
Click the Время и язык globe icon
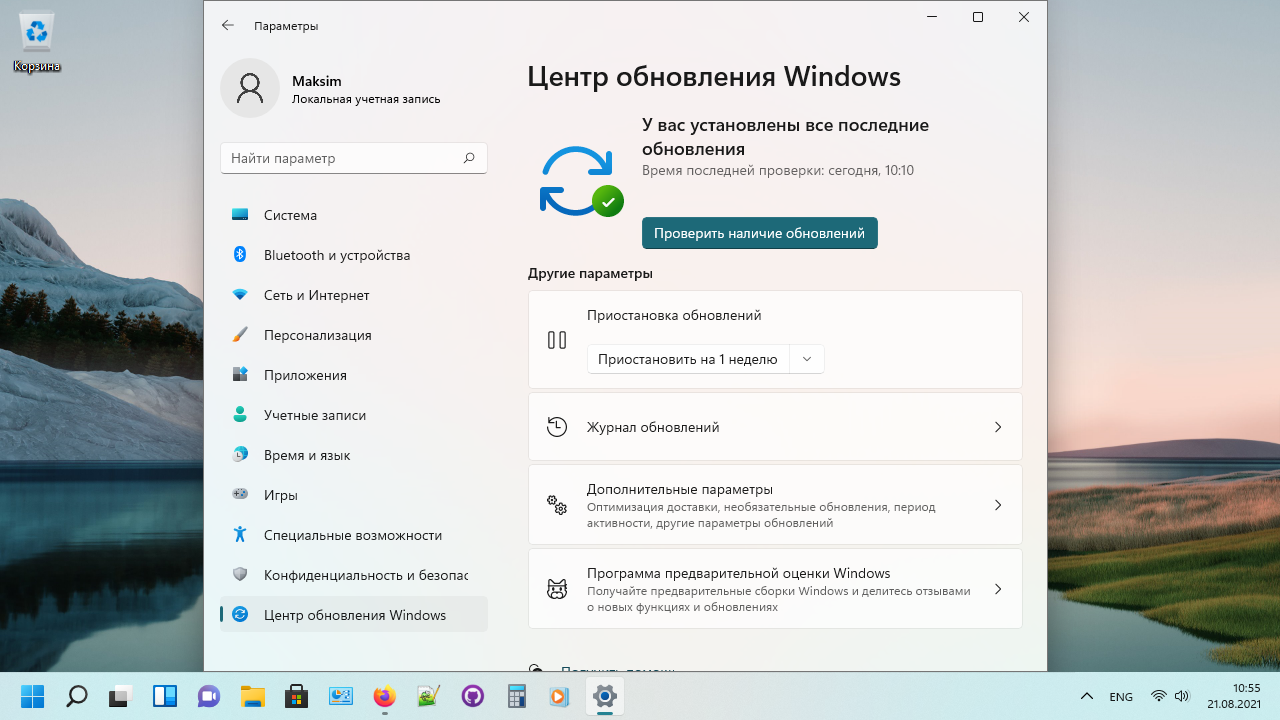click(x=240, y=455)
